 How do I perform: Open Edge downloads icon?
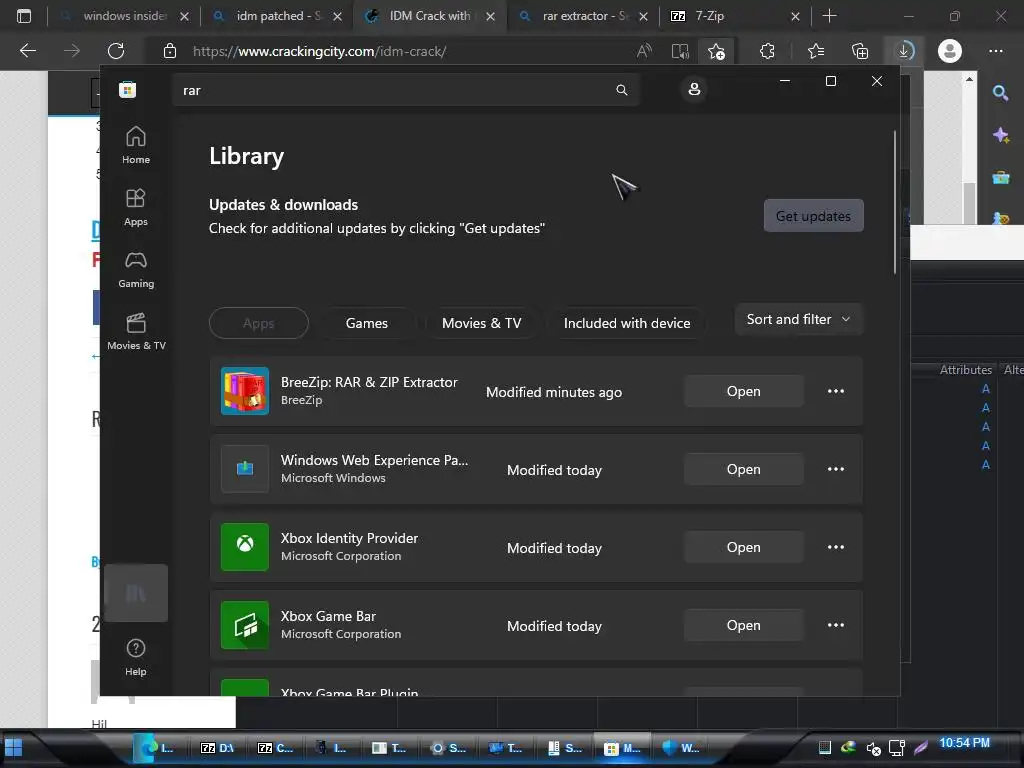coord(904,51)
